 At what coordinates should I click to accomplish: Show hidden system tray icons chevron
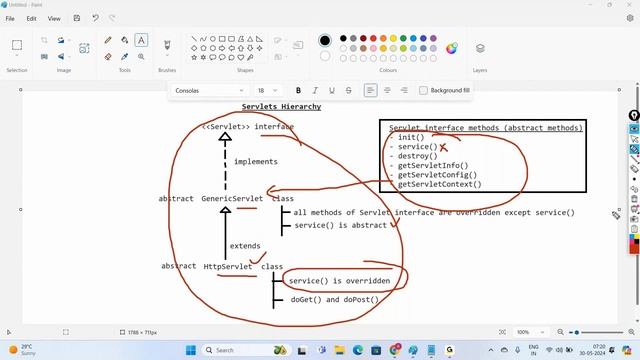coord(491,350)
